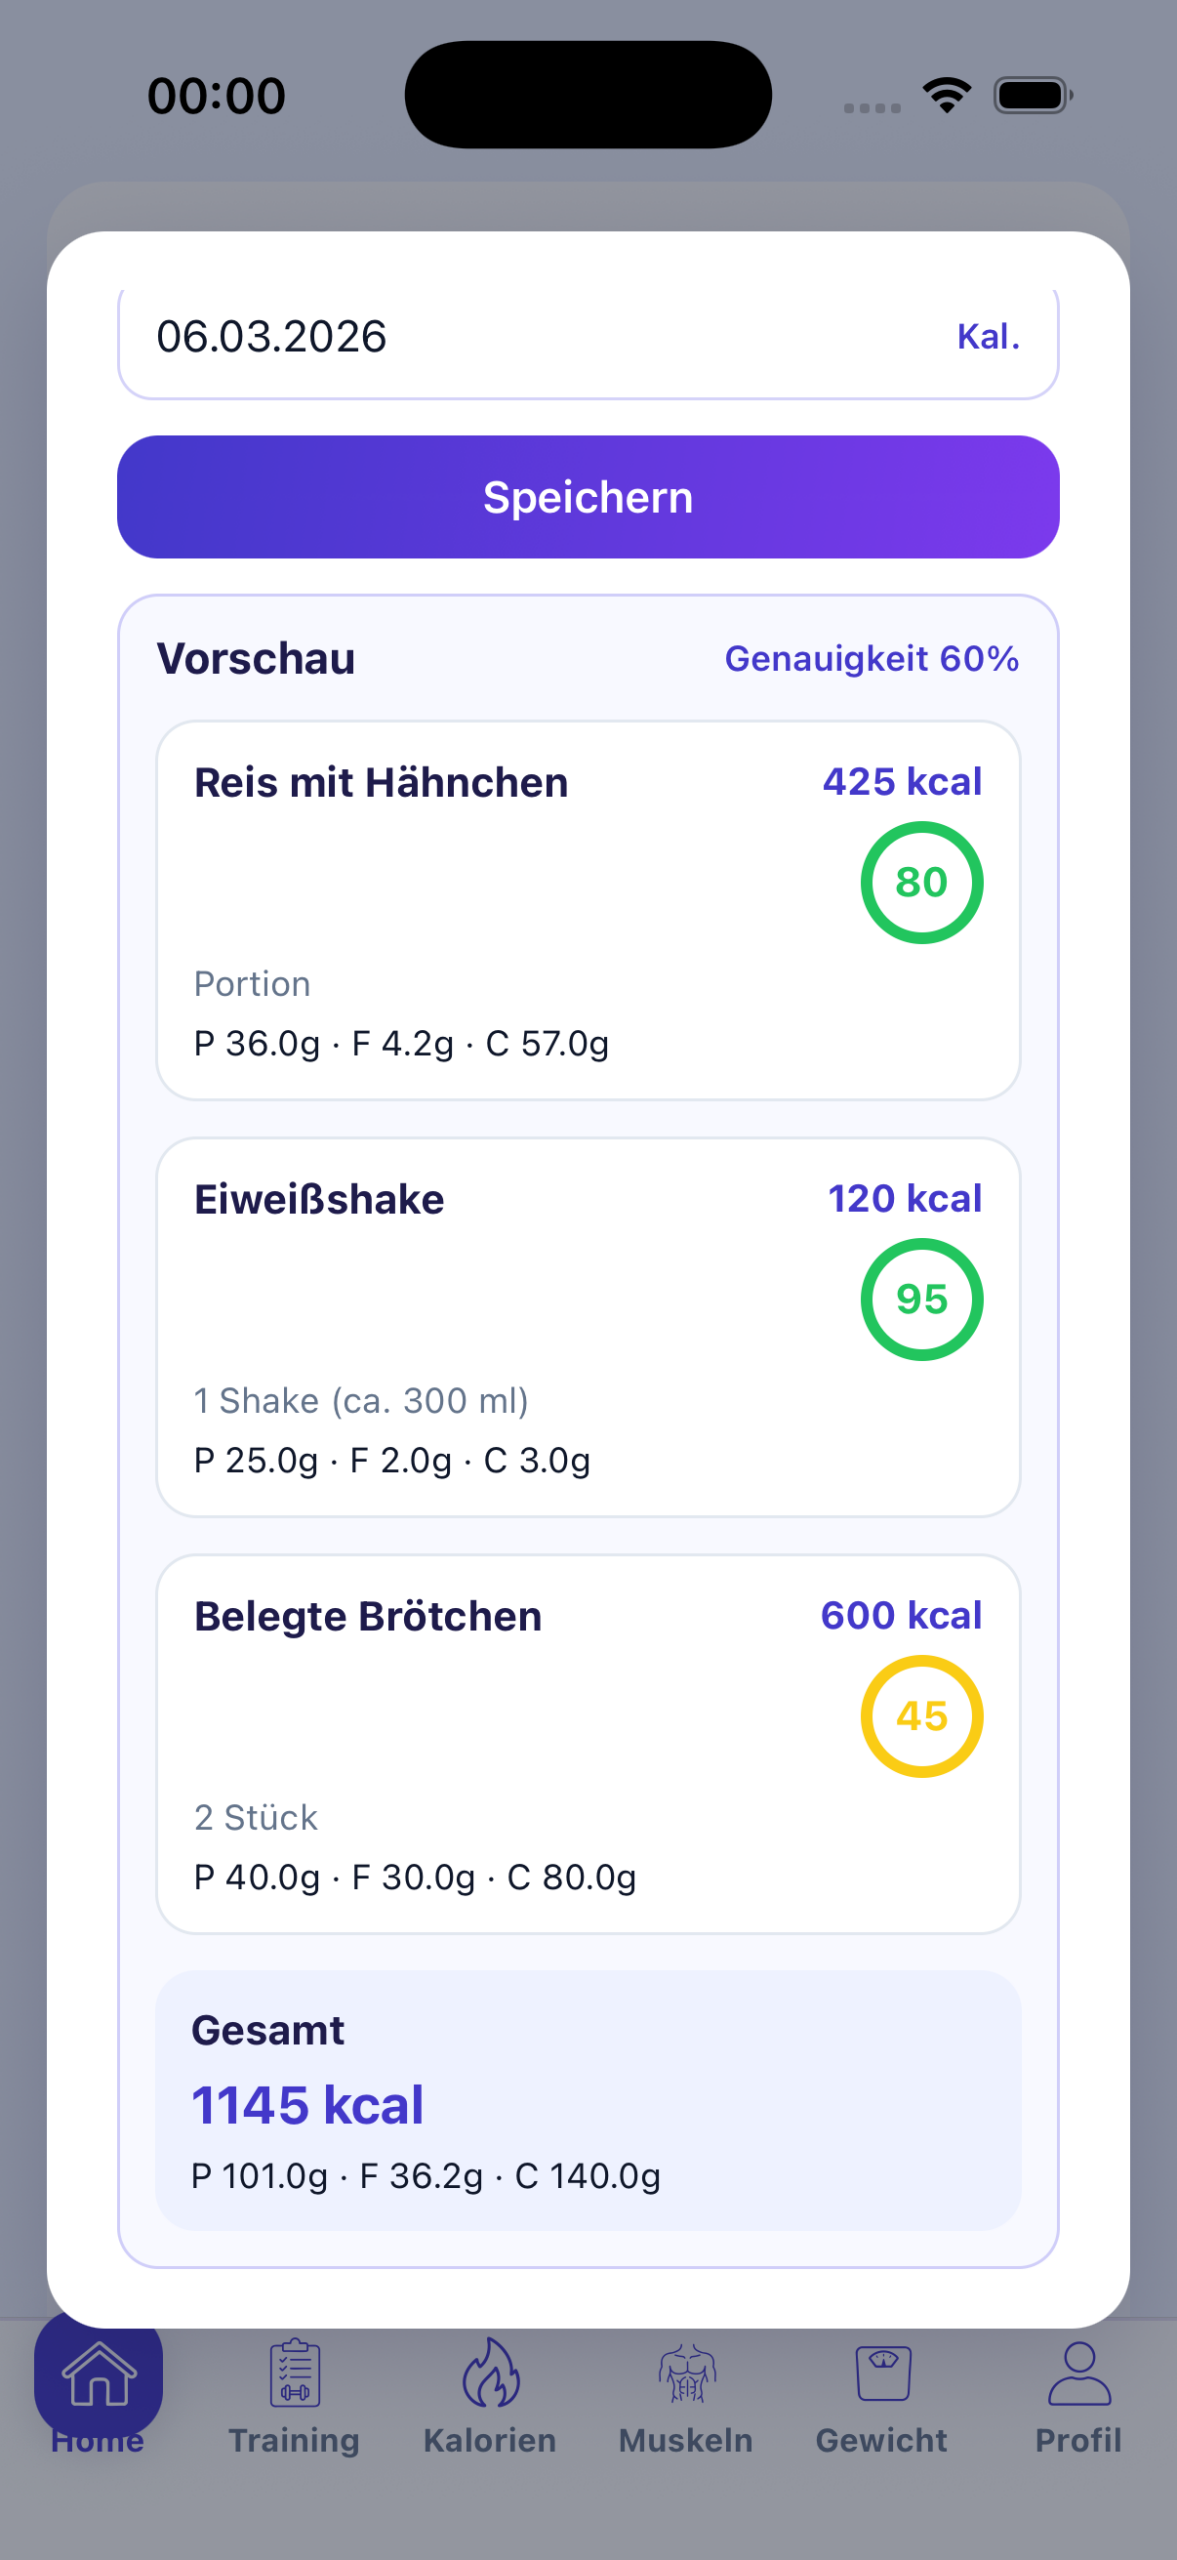Tap the Gesamt 1145 kcal summary
The image size is (1177, 2560).
click(588, 2100)
